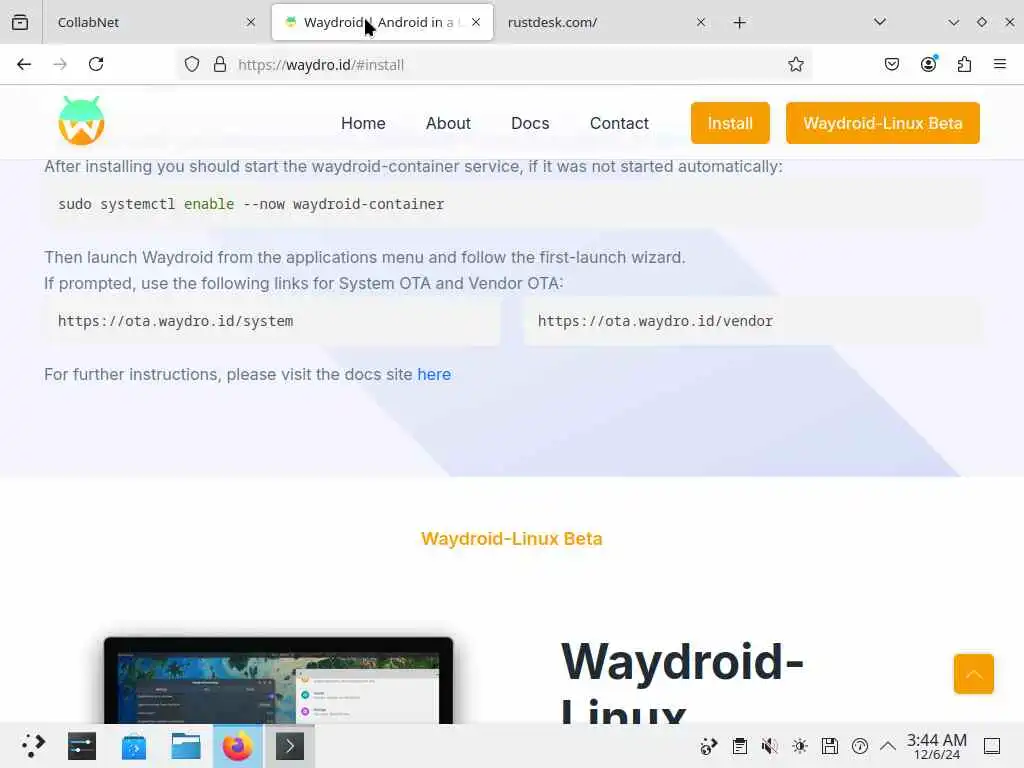This screenshot has height=768, width=1024.
Task: Open Dolphin file manager from taskbar
Action: pyautogui.click(x=185, y=746)
